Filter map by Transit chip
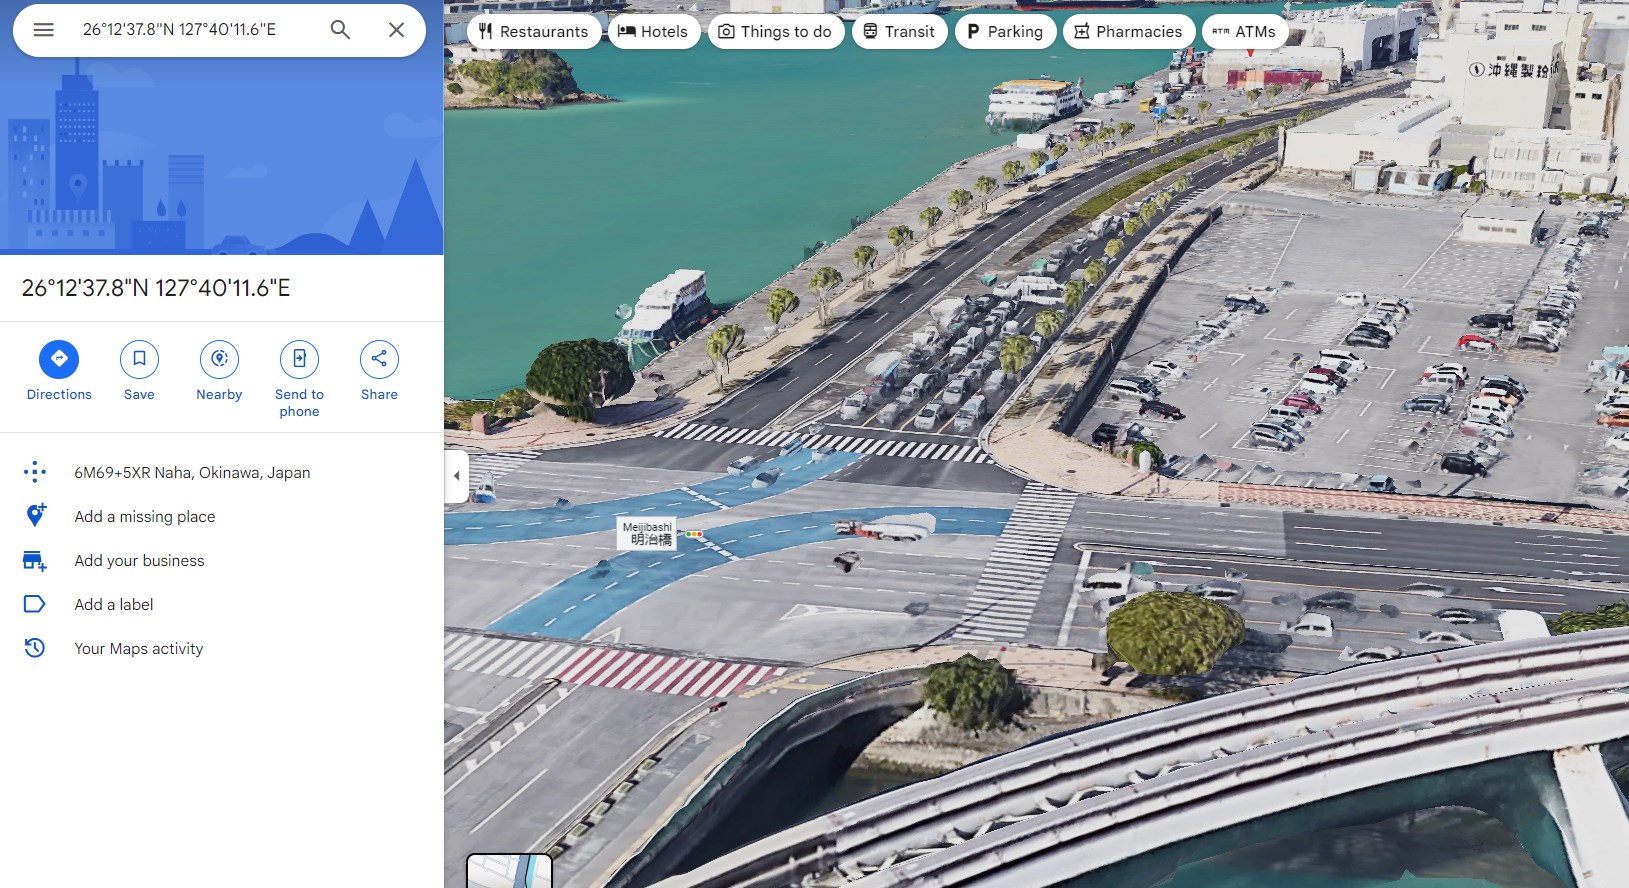This screenshot has height=888, width=1629. (x=899, y=31)
